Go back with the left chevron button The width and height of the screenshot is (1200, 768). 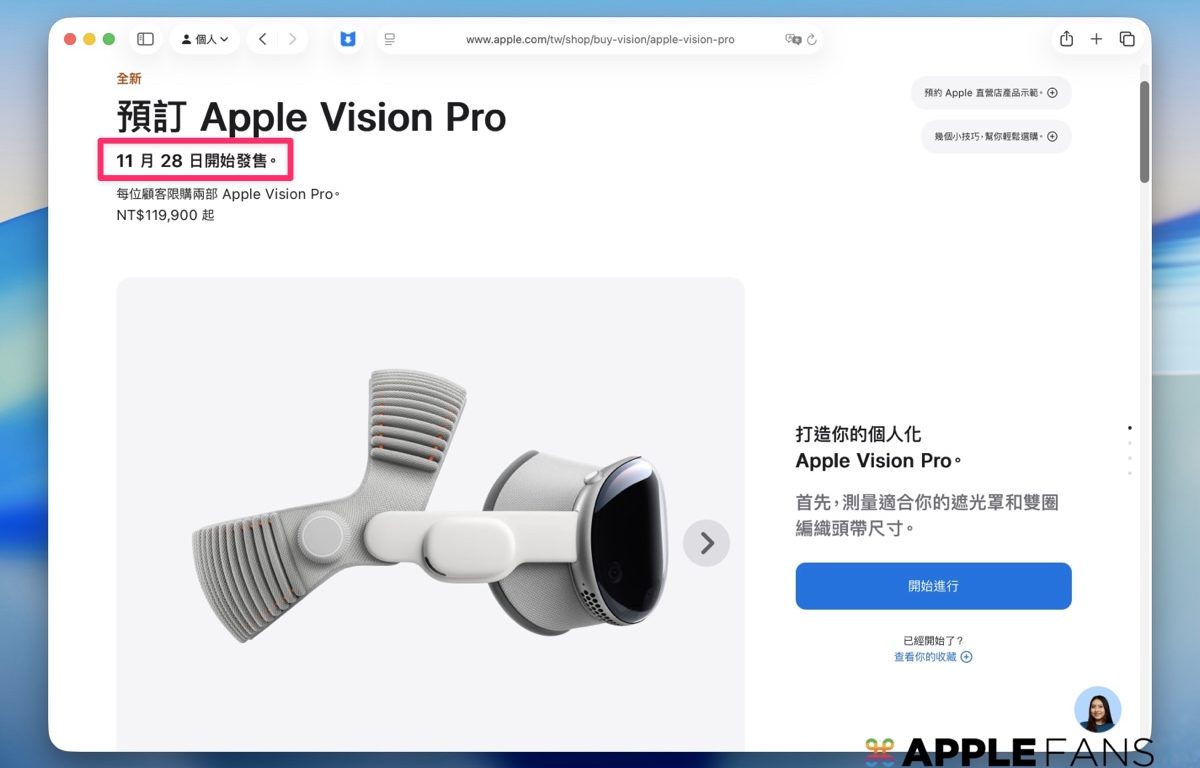[262, 39]
